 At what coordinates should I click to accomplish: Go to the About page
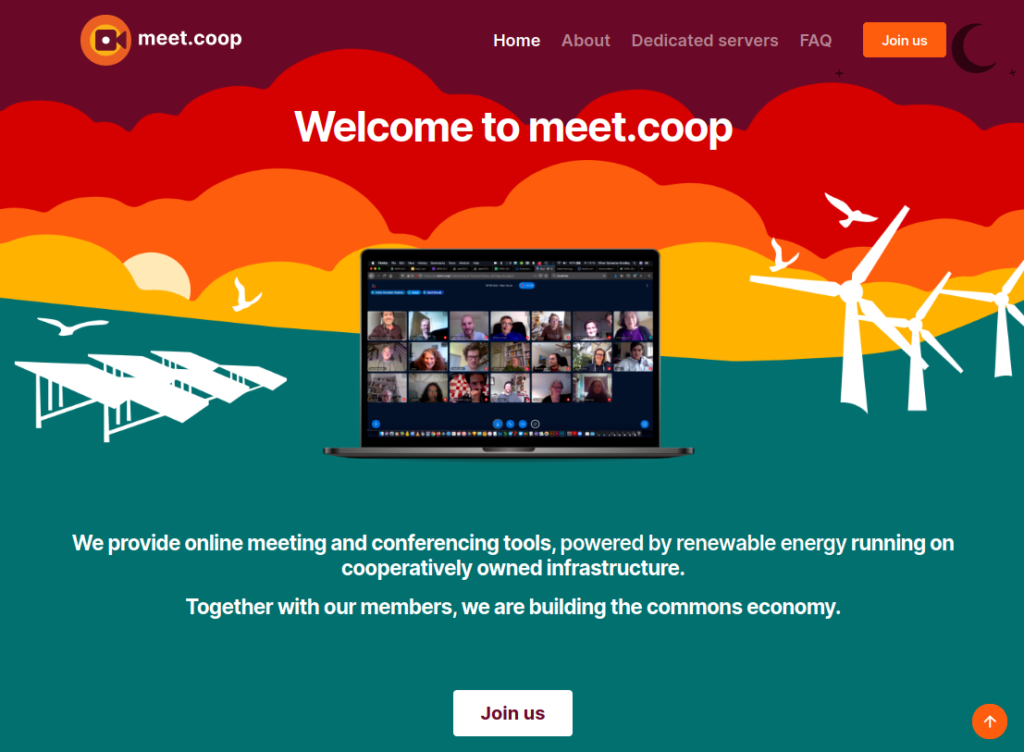click(586, 40)
